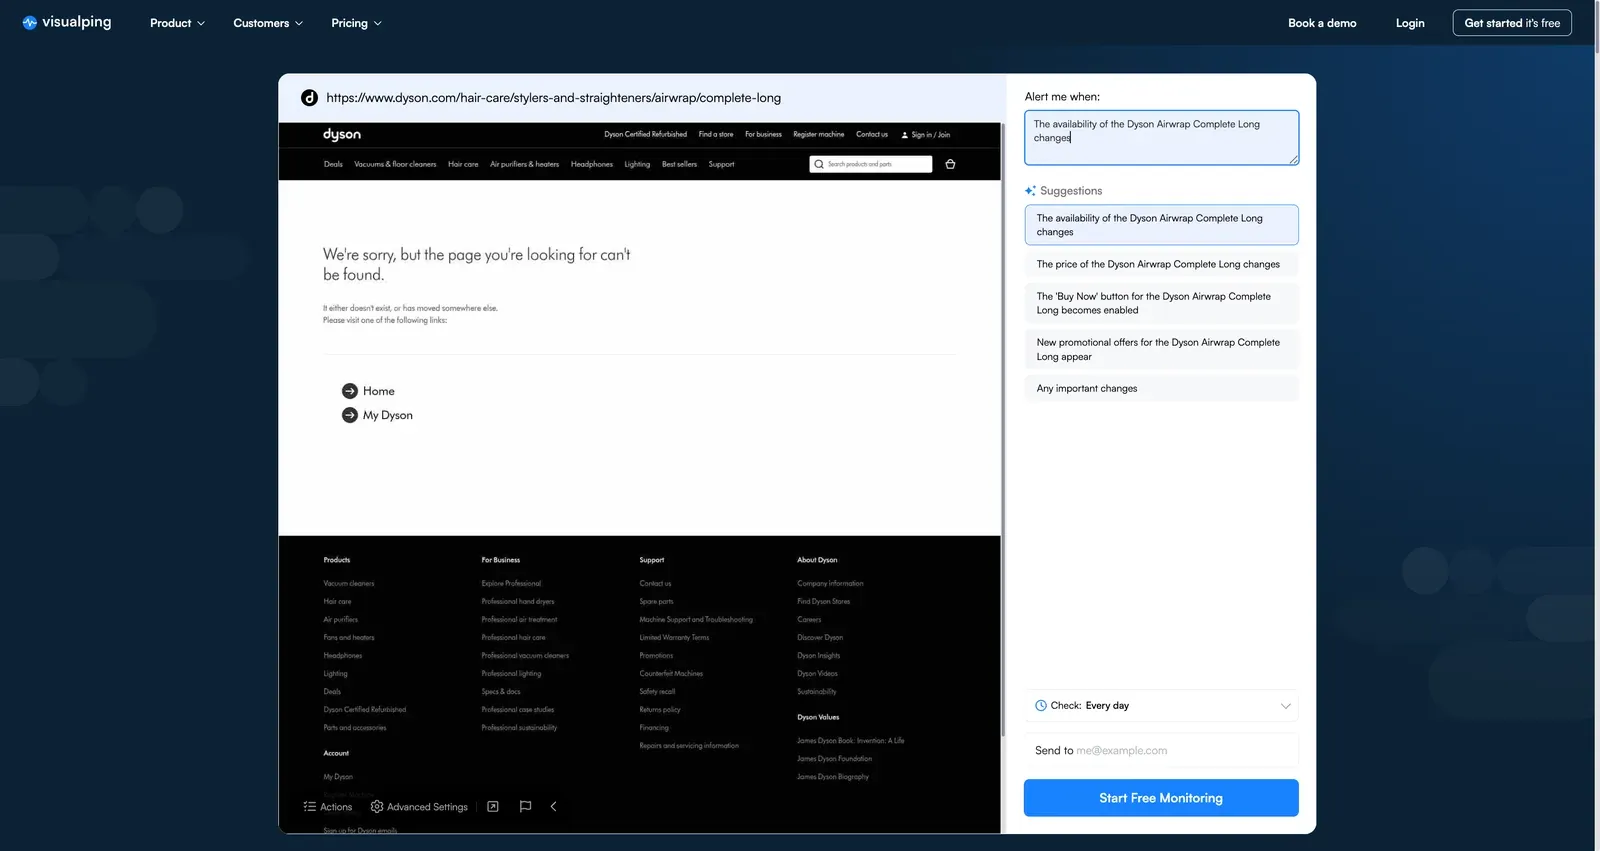Click Careers footer link
The height and width of the screenshot is (851, 1600).
[809, 620]
